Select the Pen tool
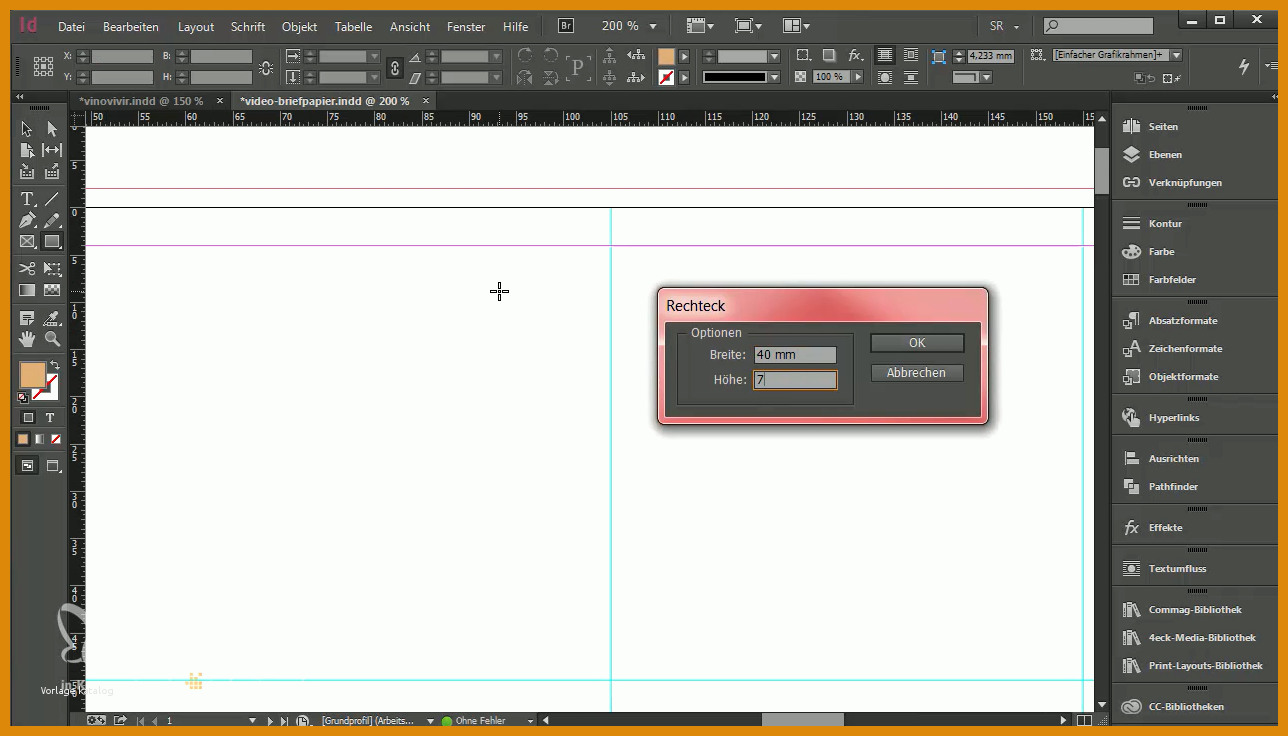Viewport: 1288px width, 736px height. tap(27, 220)
